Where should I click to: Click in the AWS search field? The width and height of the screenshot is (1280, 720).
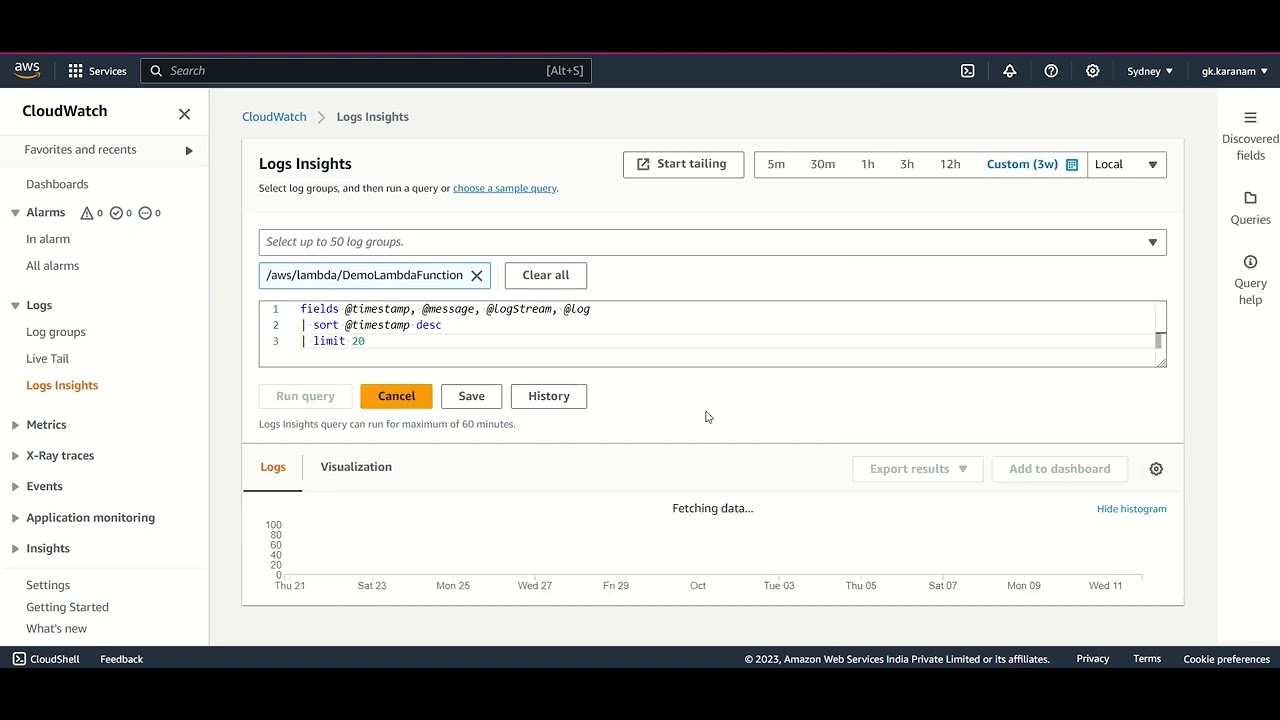pyautogui.click(x=366, y=71)
